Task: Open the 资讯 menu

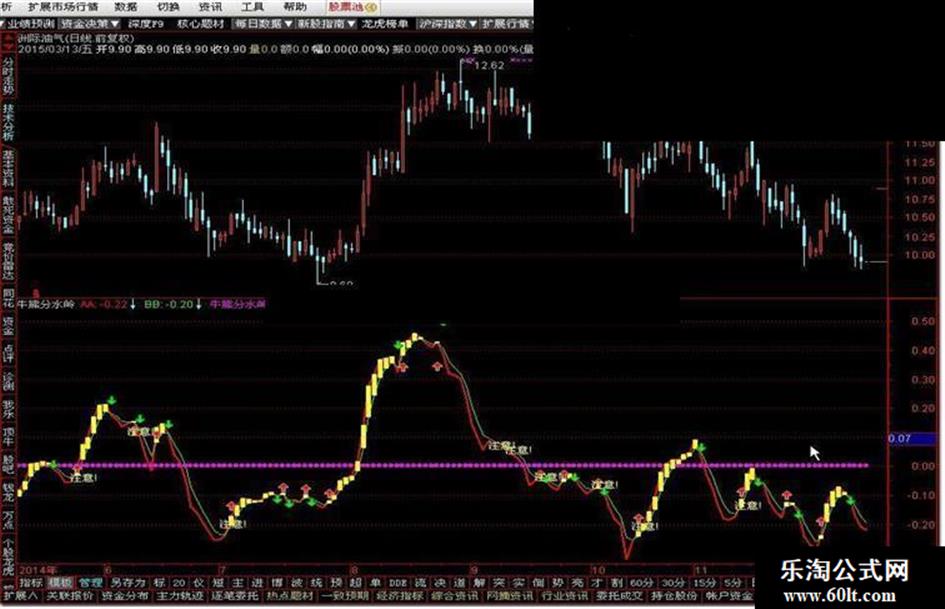Action: click(x=210, y=7)
